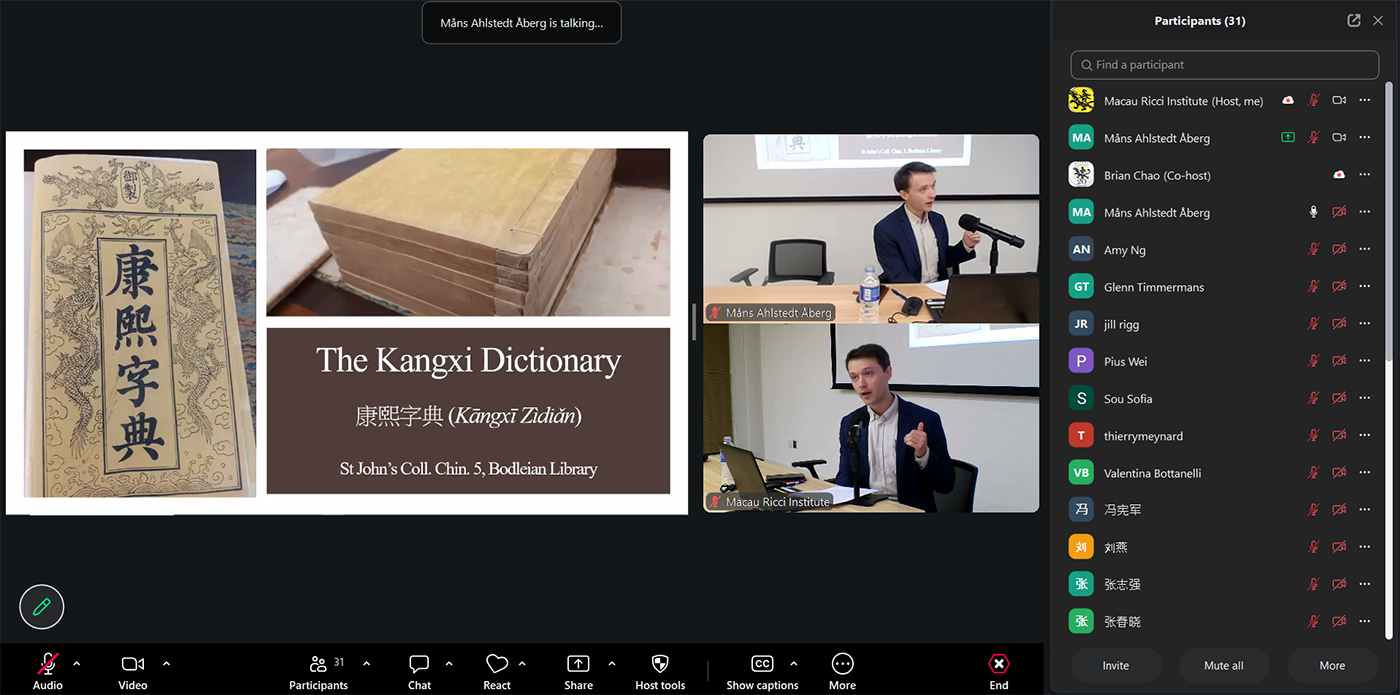Click Brian Chao's recording indicator icon

[1339, 175]
